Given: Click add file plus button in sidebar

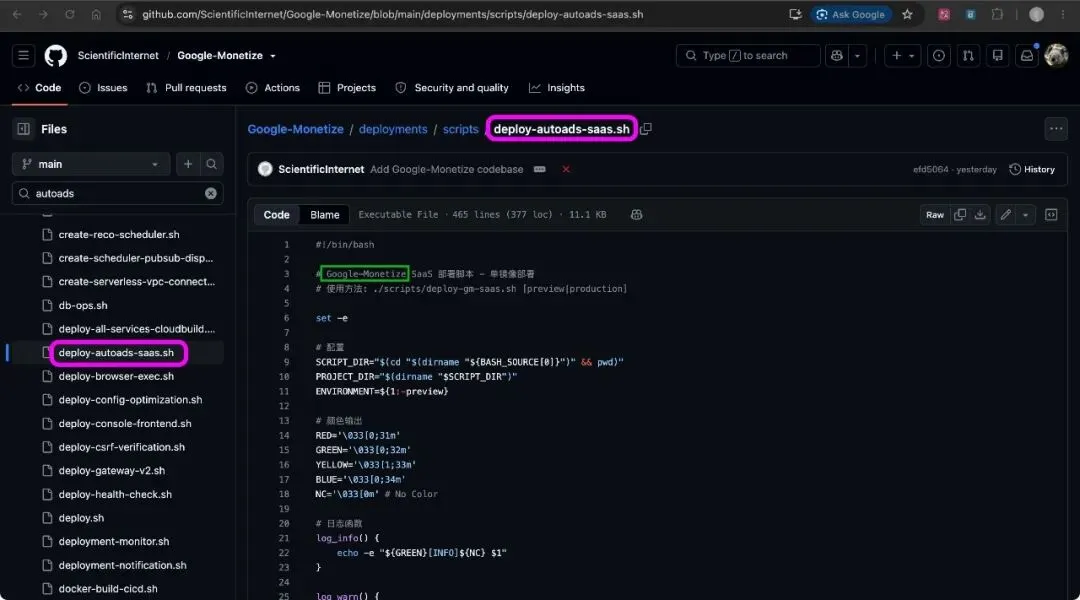Looking at the screenshot, I should click(187, 164).
